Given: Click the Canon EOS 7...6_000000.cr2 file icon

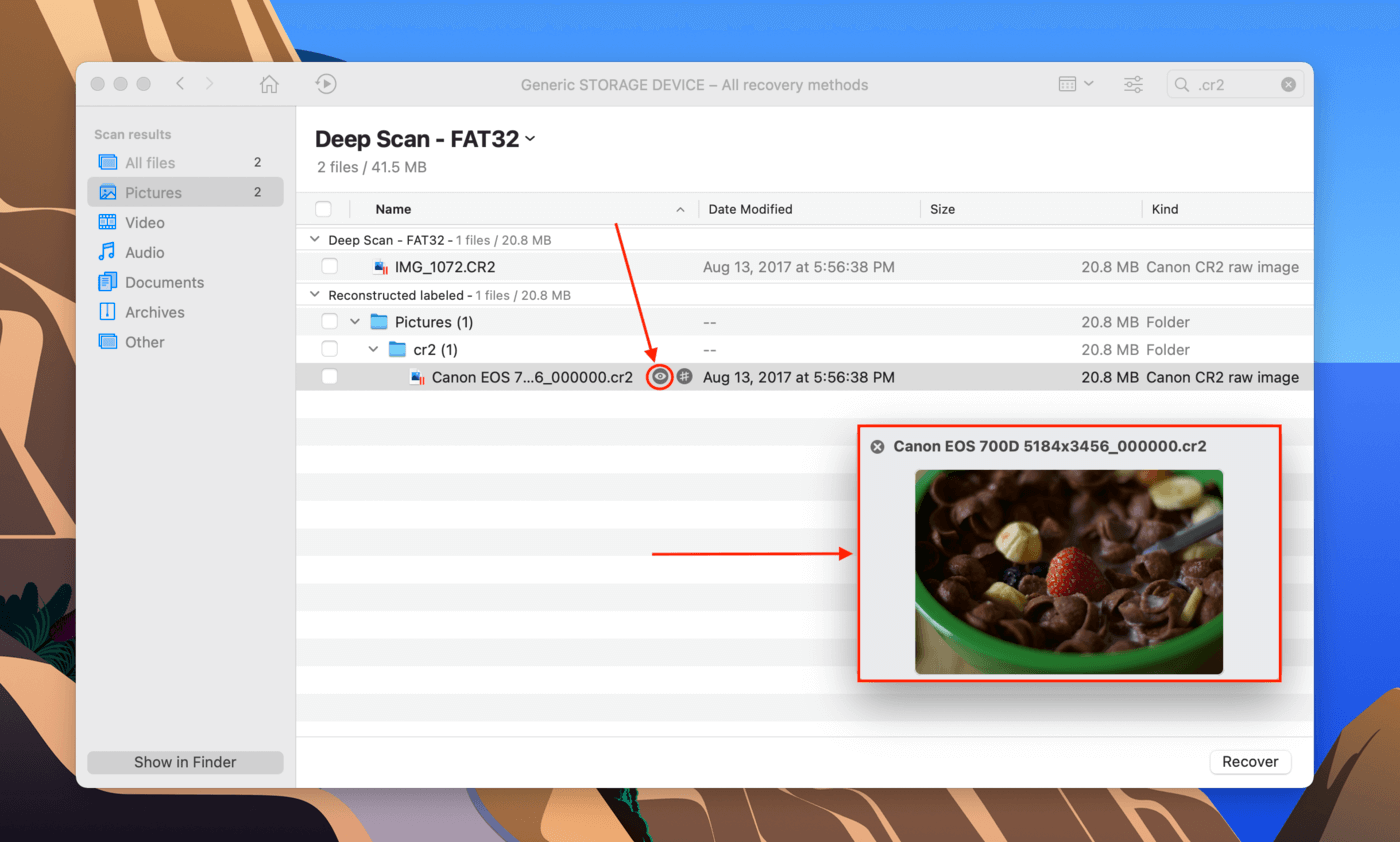Looking at the screenshot, I should [417, 377].
